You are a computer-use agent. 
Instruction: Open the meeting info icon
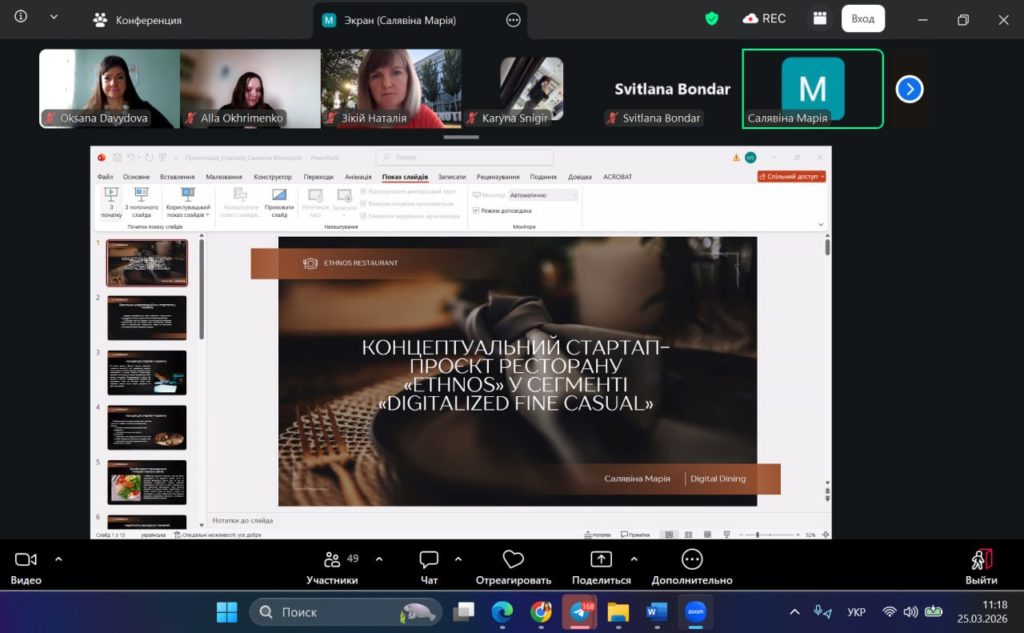pos(21,18)
